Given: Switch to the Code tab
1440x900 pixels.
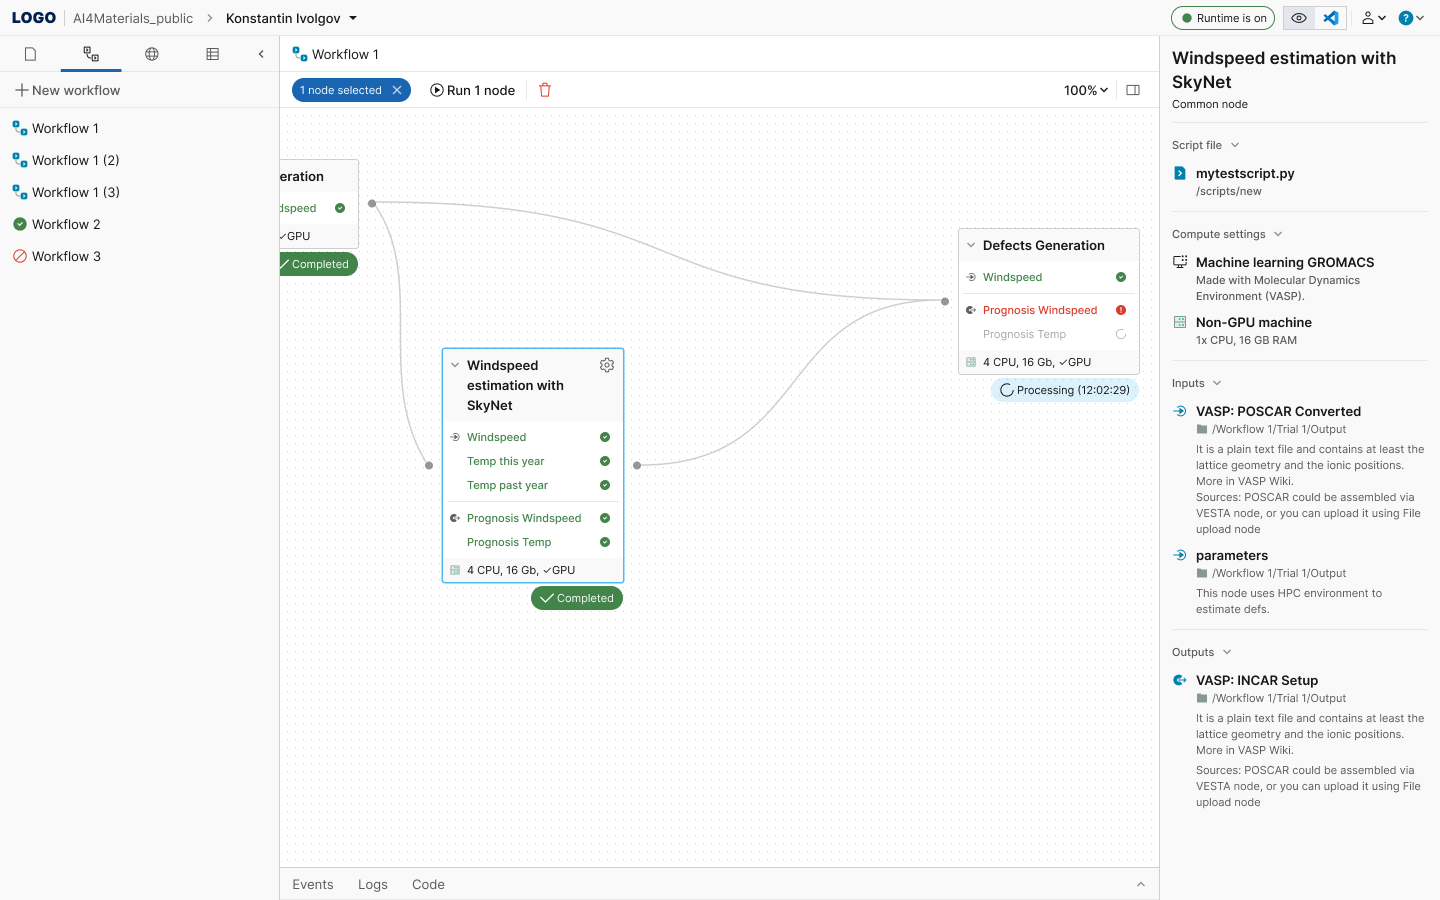Looking at the screenshot, I should [x=428, y=884].
